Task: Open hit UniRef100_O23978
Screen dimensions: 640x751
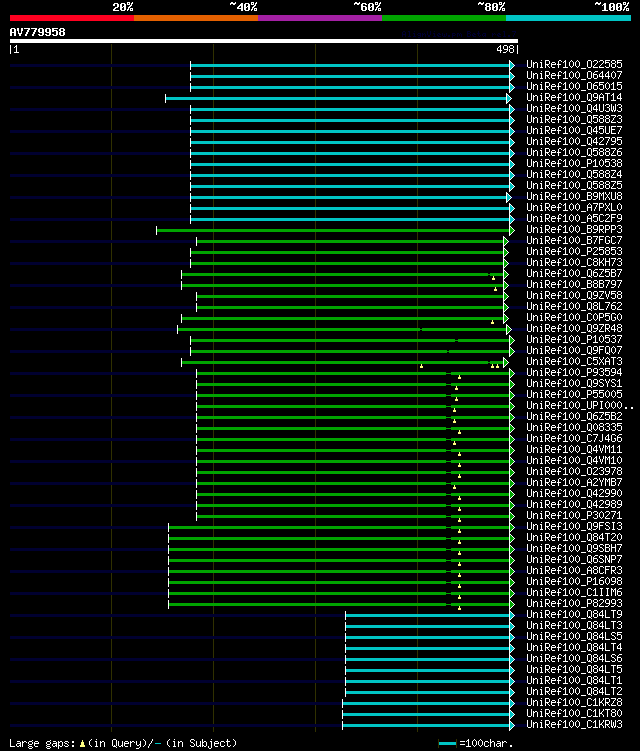Action: tap(574, 472)
